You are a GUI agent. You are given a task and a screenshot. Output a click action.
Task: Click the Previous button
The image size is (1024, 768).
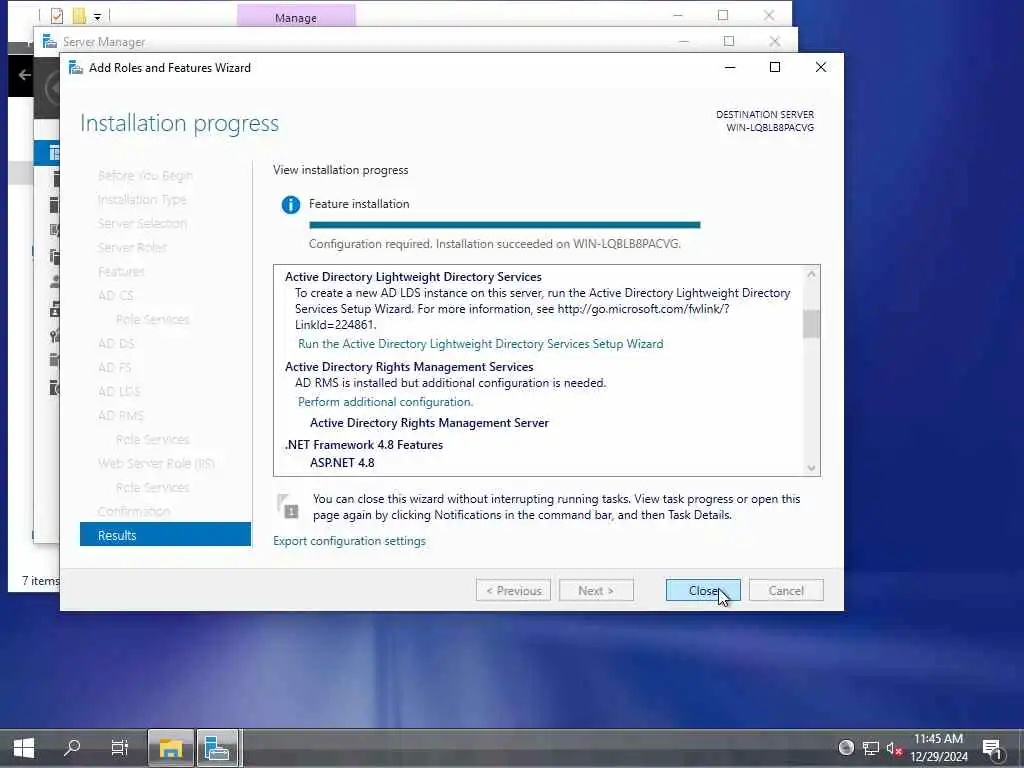coord(513,590)
